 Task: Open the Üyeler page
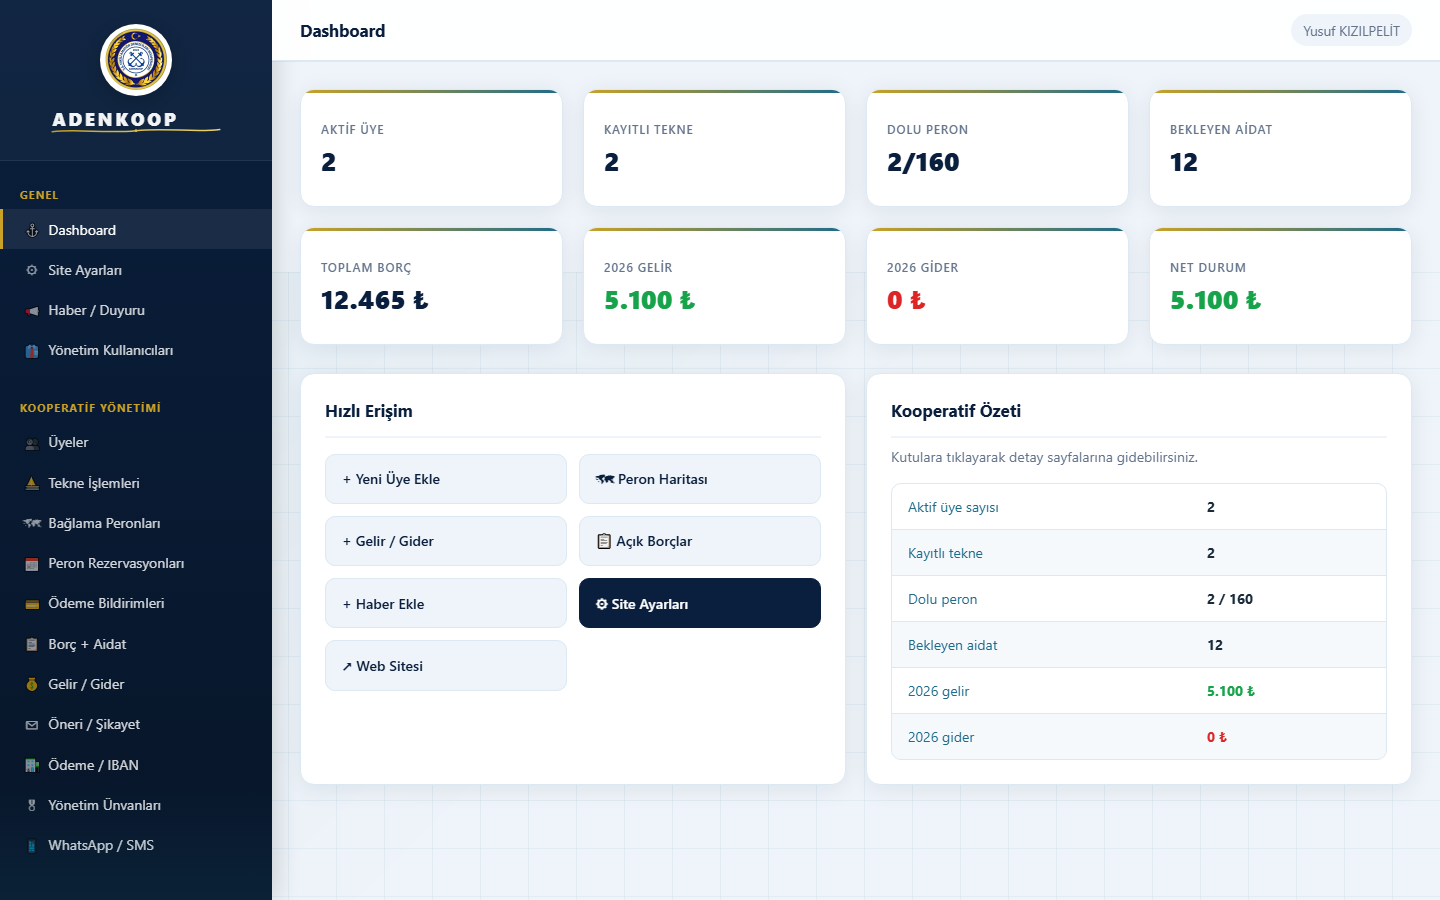tap(136, 442)
